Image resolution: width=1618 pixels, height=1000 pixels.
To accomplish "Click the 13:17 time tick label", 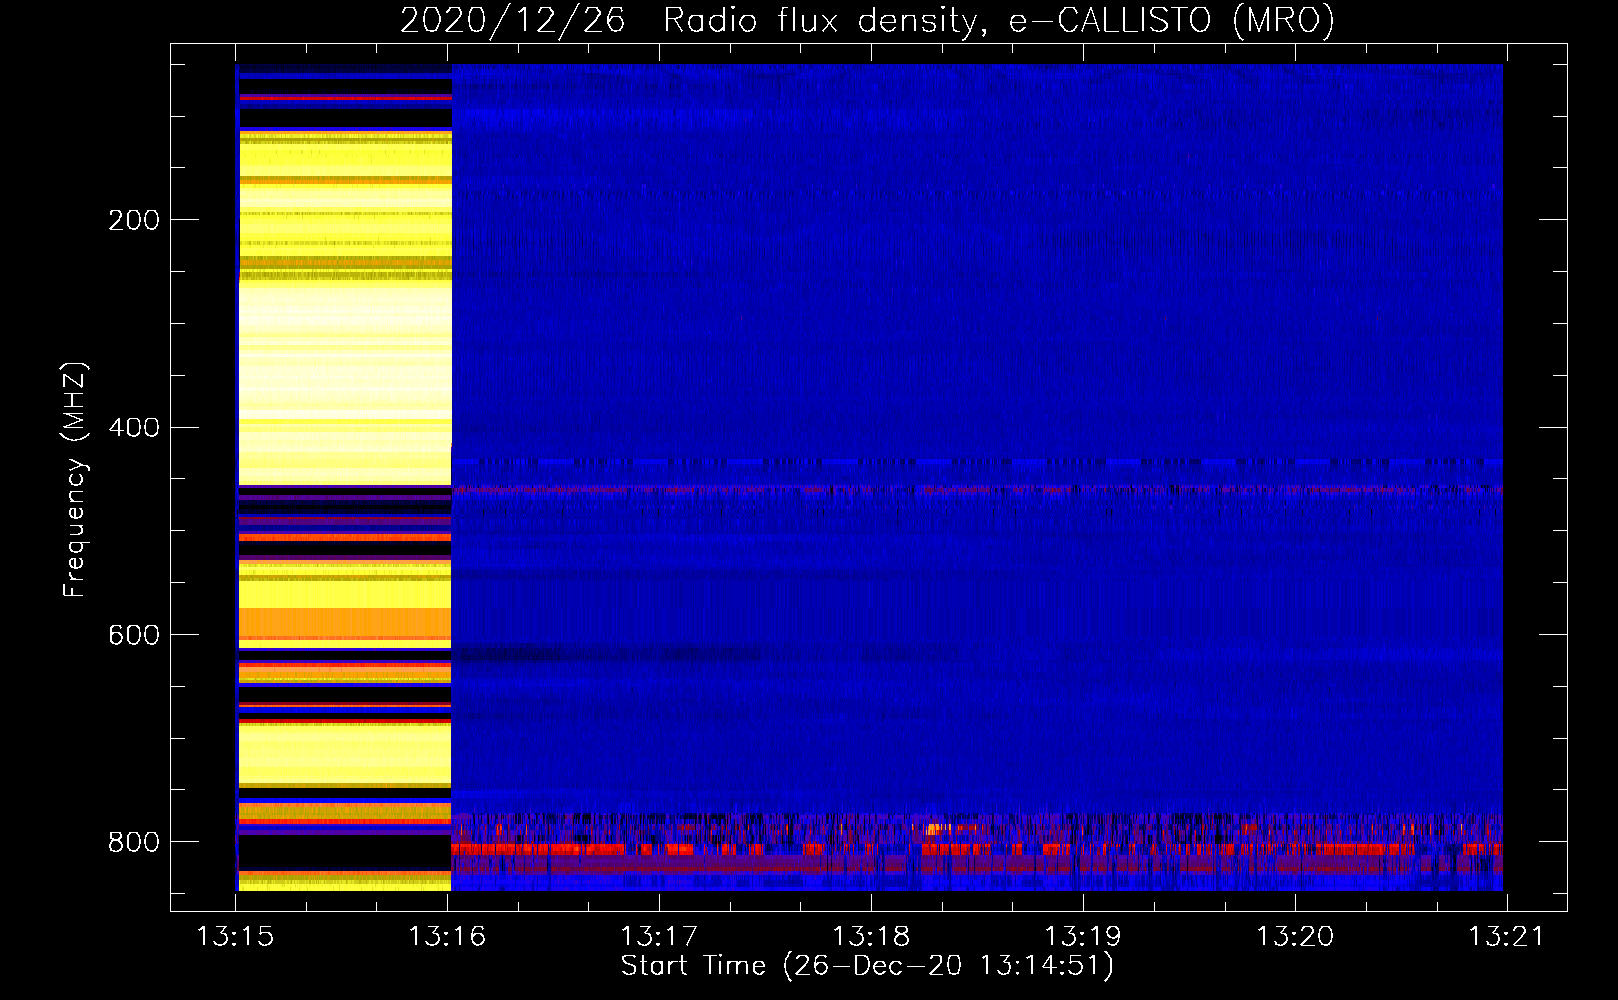I will point(659,936).
